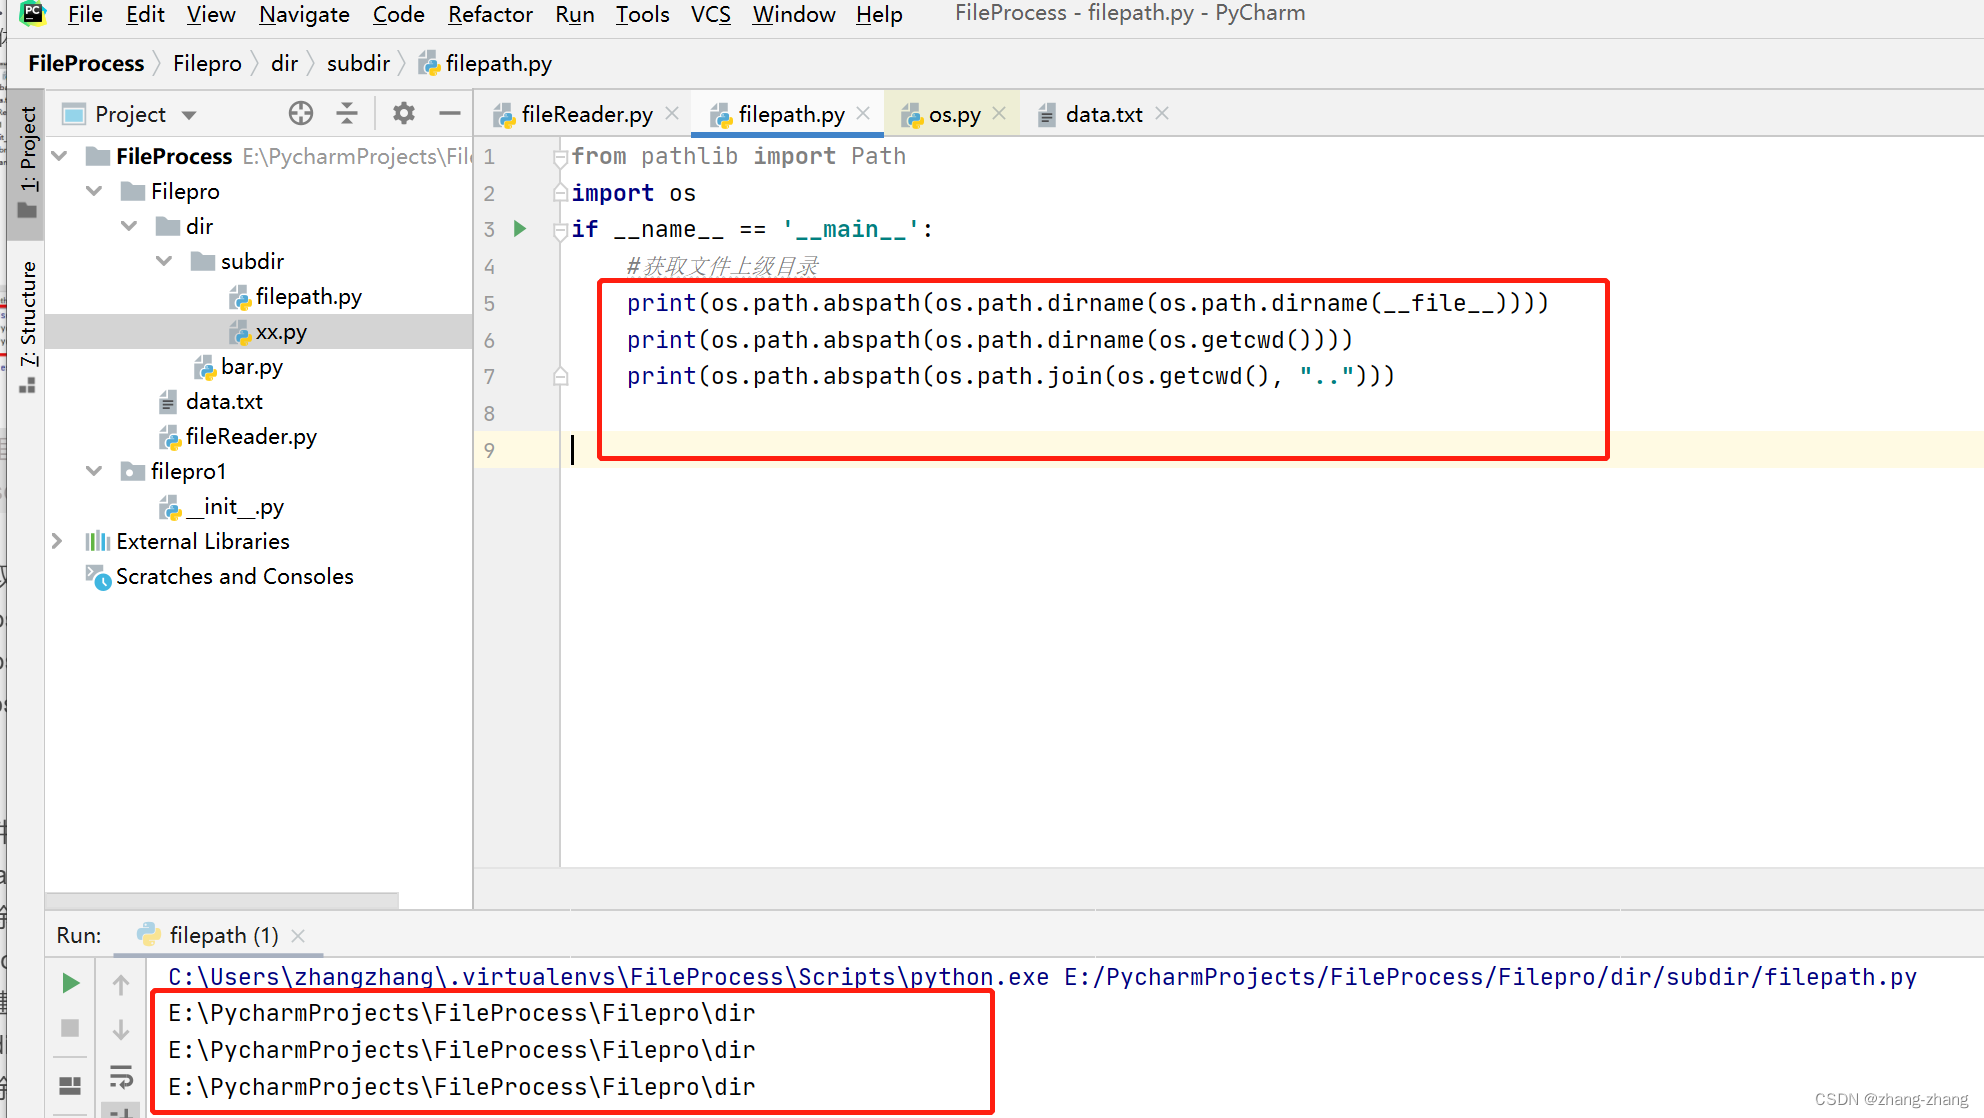The image size is (1984, 1118).
Task: Click the up arrow in Run toolbar
Action: (121, 985)
